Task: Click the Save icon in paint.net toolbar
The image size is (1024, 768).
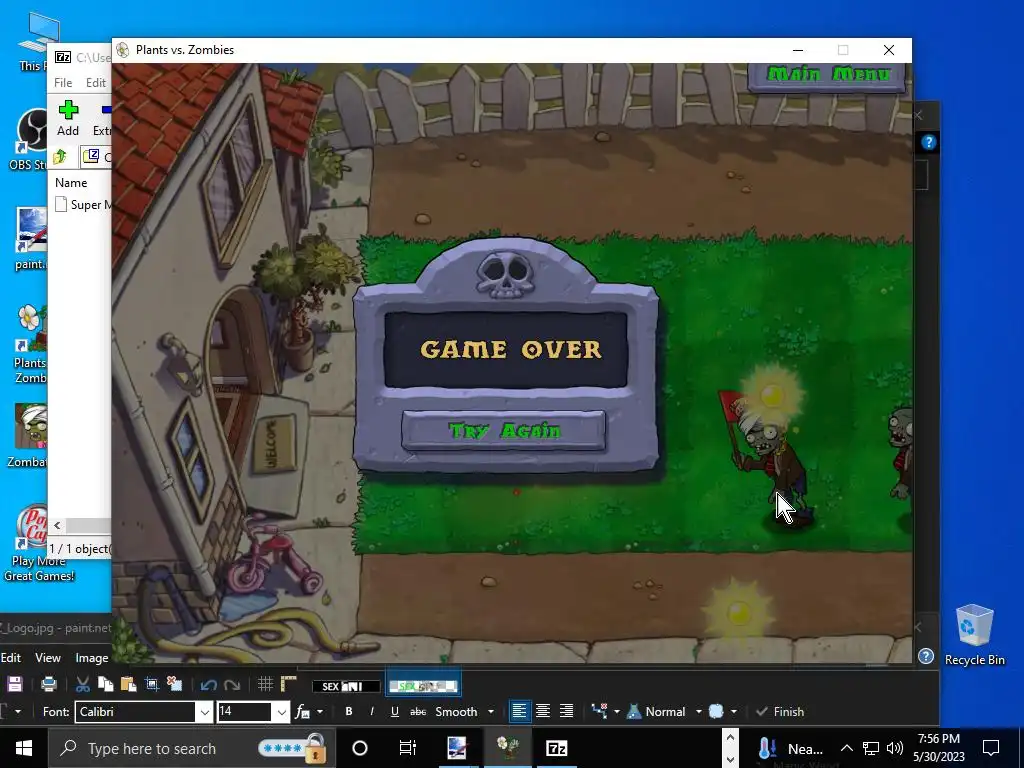Action: [x=14, y=684]
